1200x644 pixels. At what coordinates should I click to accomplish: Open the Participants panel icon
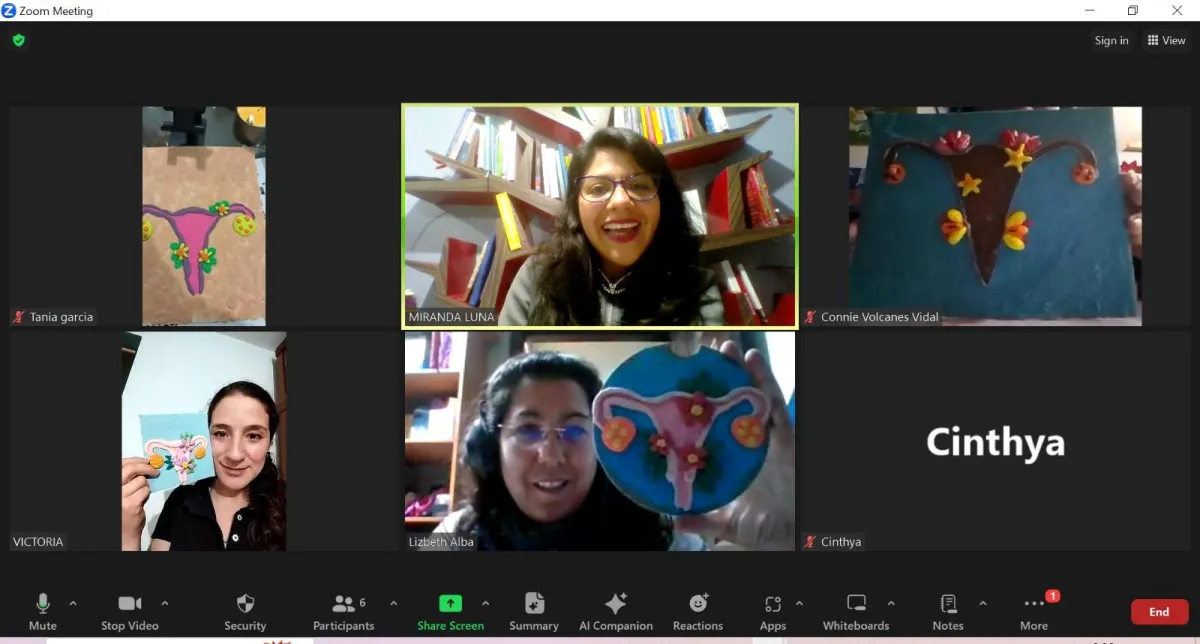(344, 603)
